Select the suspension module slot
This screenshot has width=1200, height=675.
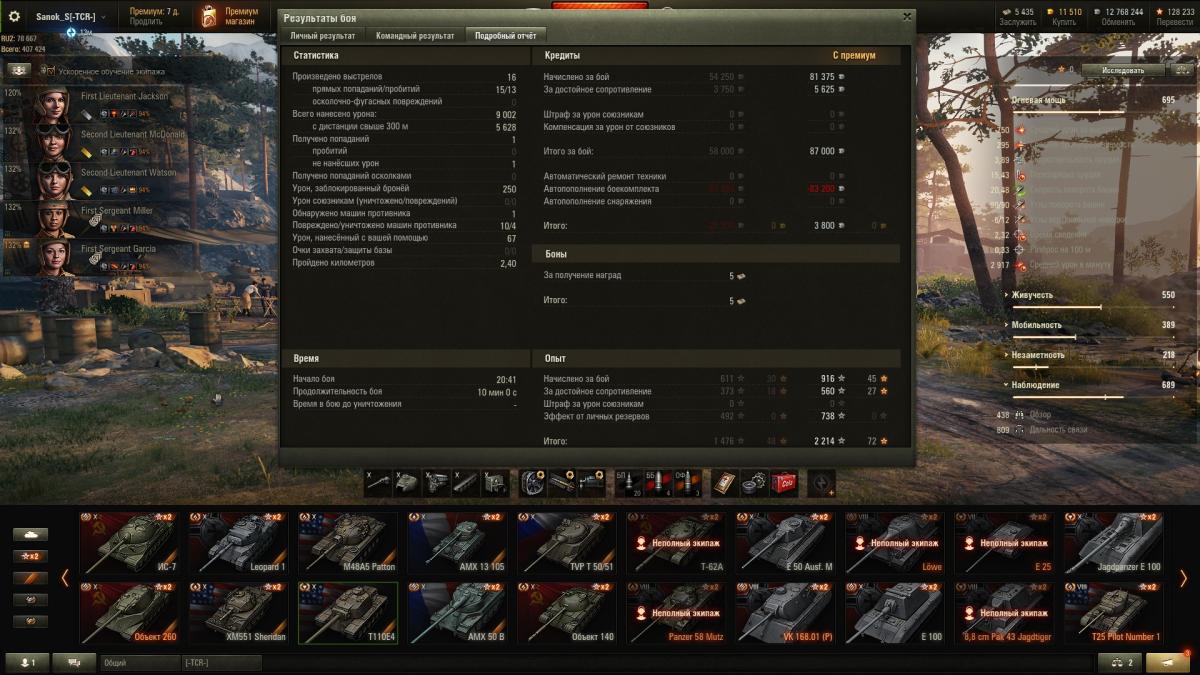click(x=465, y=483)
